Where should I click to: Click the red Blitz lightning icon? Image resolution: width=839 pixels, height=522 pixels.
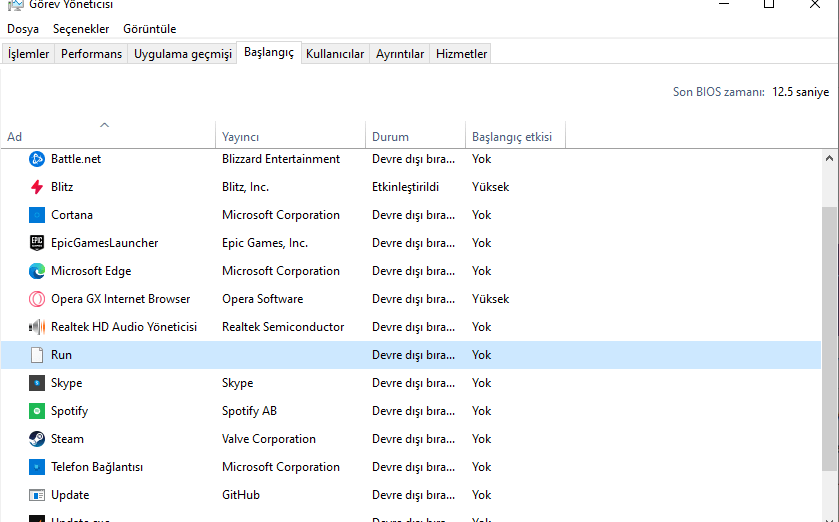coord(36,187)
